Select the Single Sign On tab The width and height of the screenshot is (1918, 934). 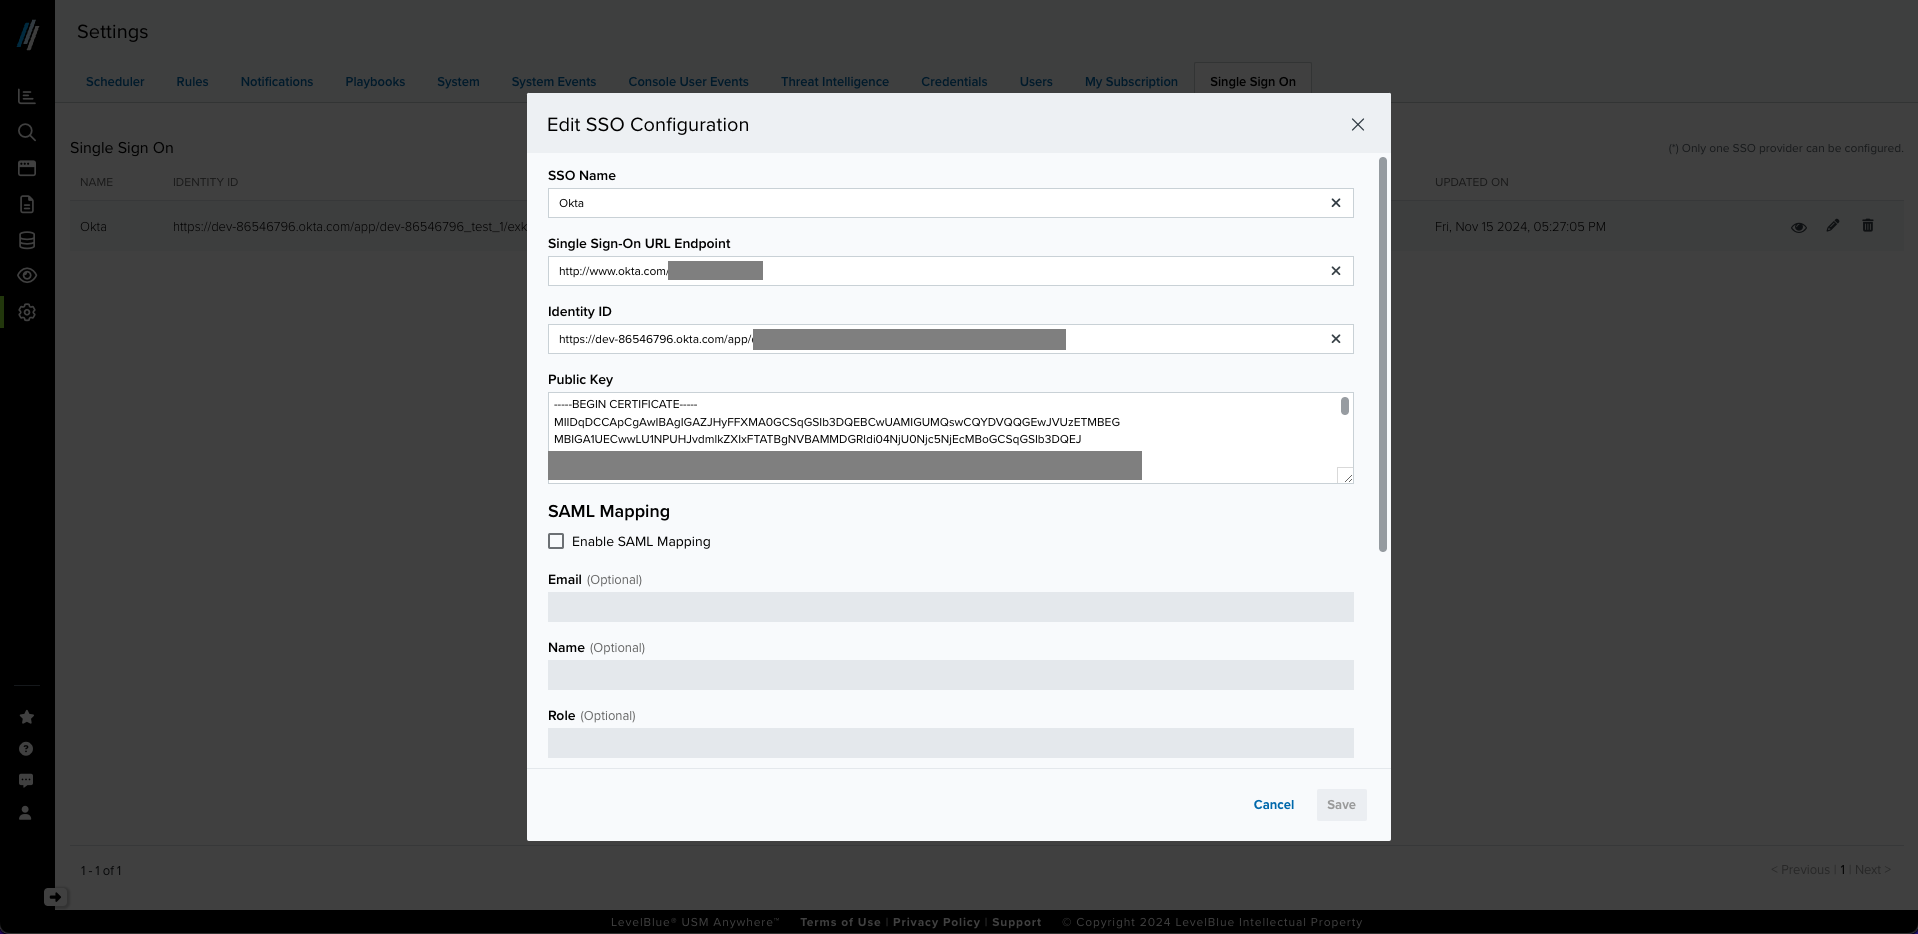point(1253,82)
